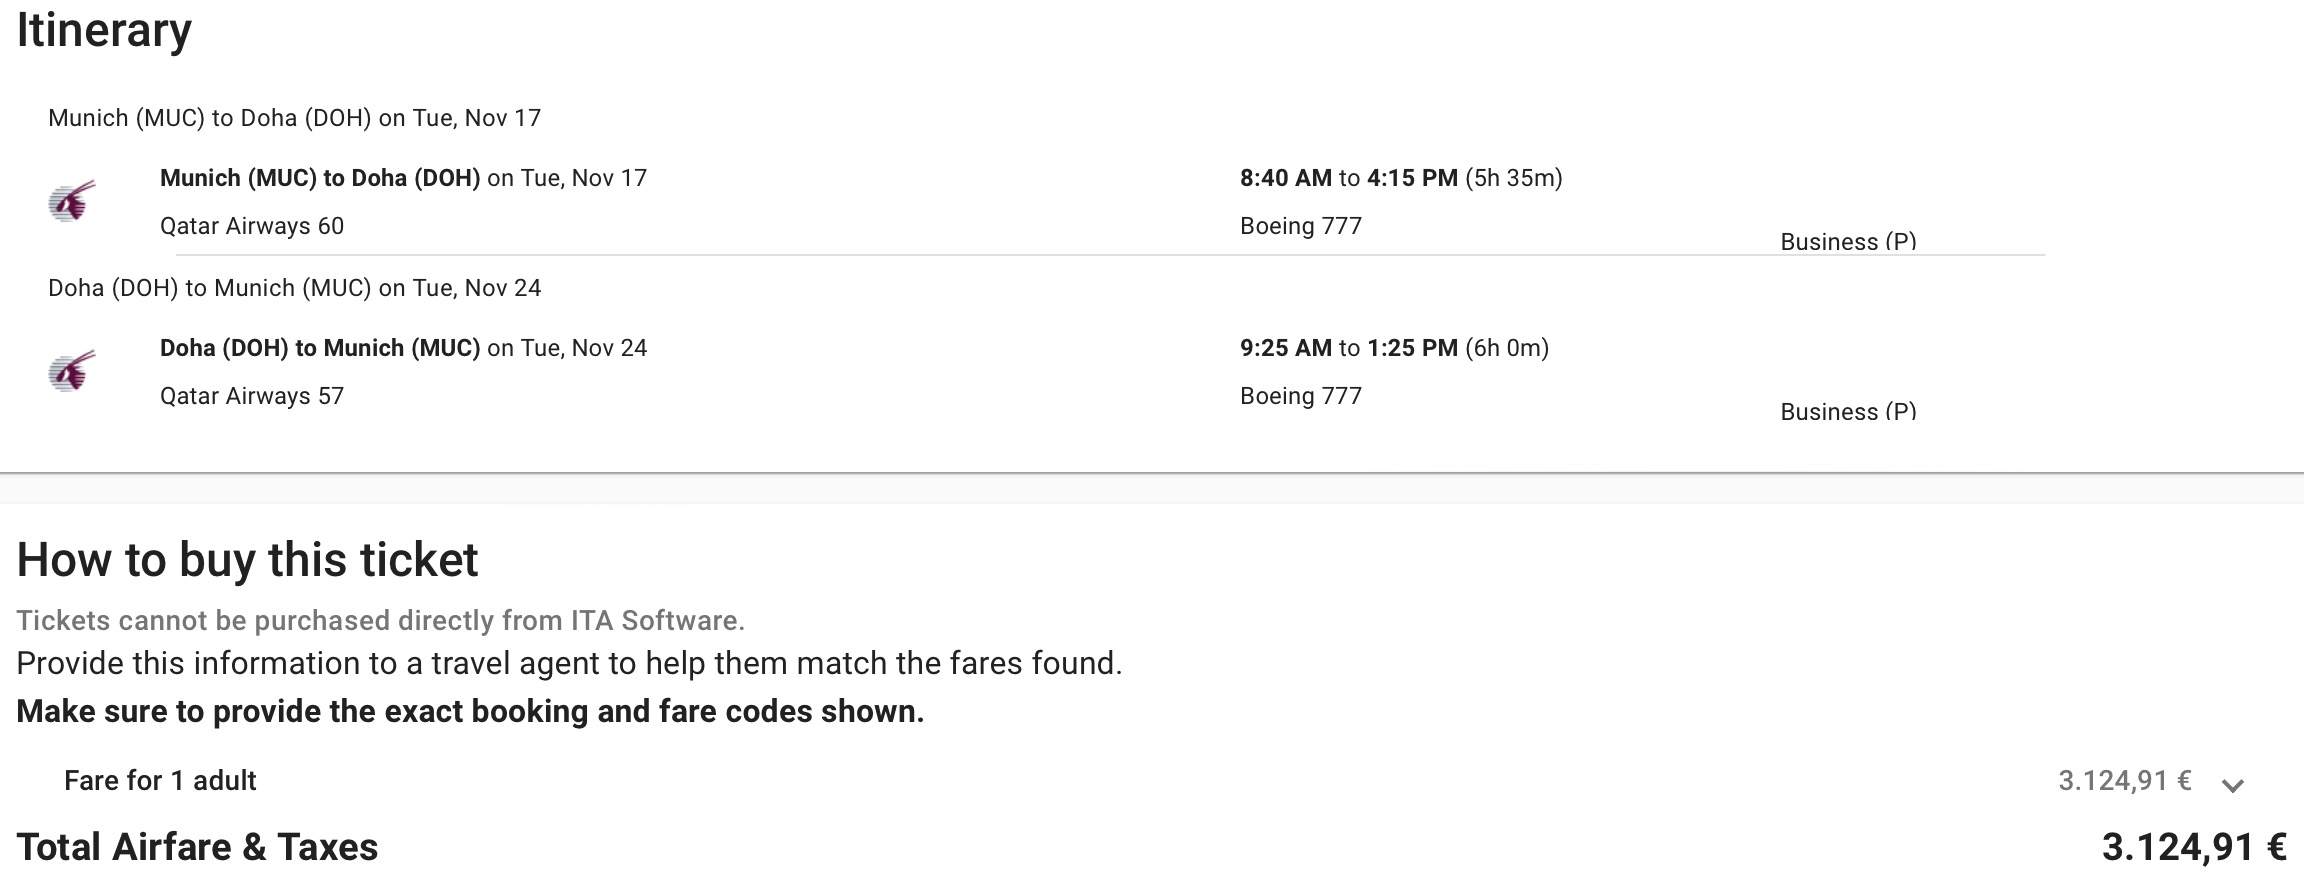Click 'Boeing 777' on the outbound flight
The height and width of the screenshot is (882, 2304).
pos(1301,226)
